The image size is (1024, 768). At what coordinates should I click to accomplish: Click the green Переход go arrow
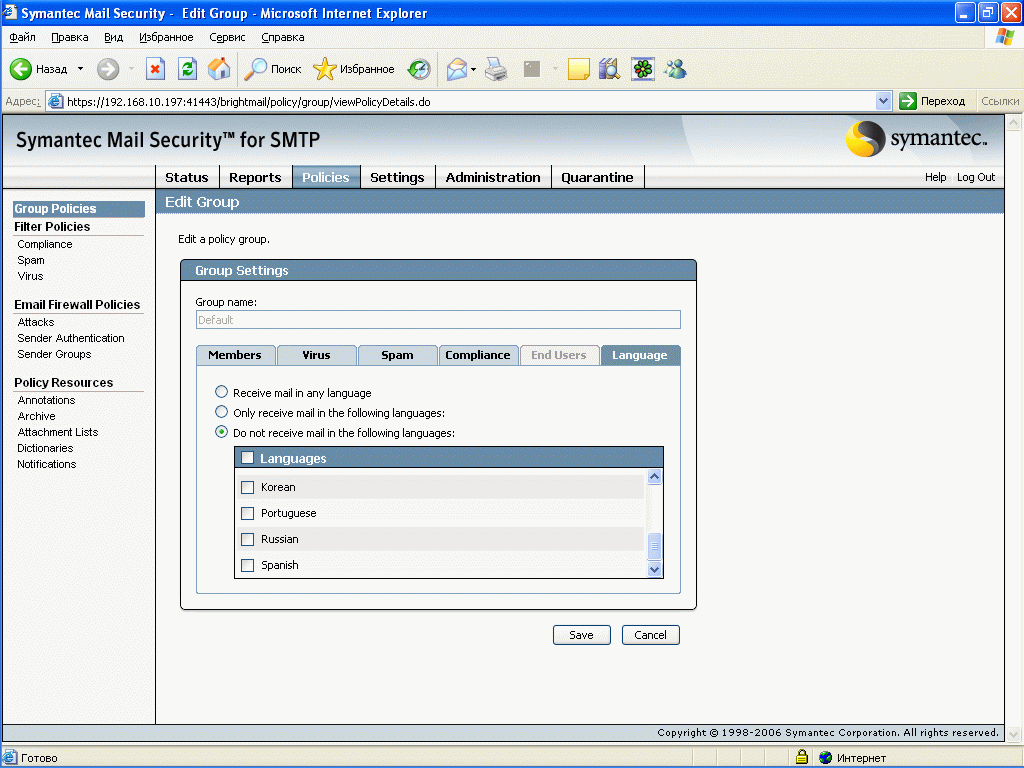click(908, 101)
